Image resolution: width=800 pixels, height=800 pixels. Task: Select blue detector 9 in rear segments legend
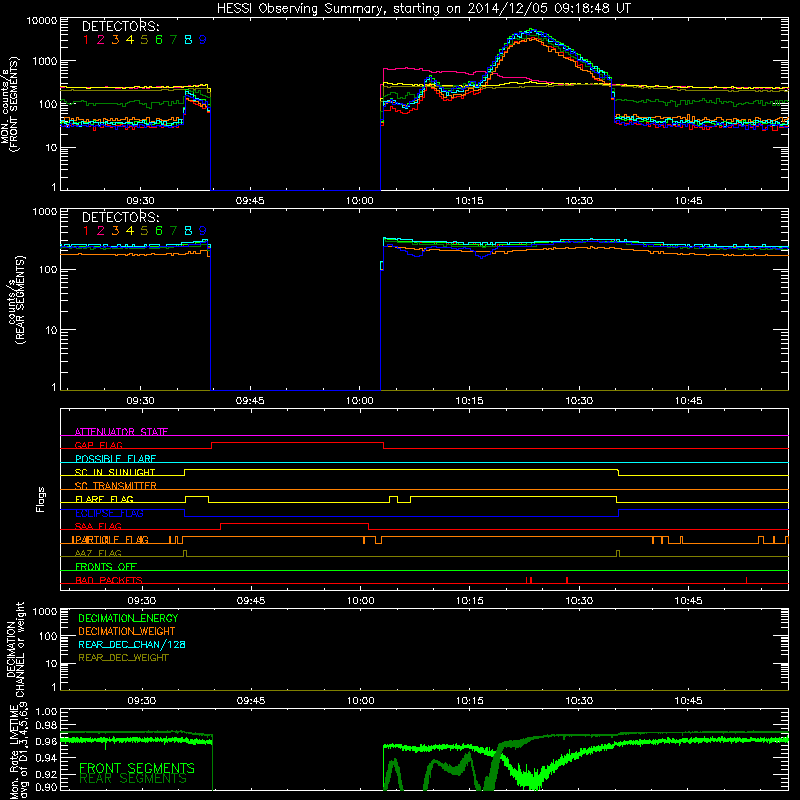pos(203,231)
